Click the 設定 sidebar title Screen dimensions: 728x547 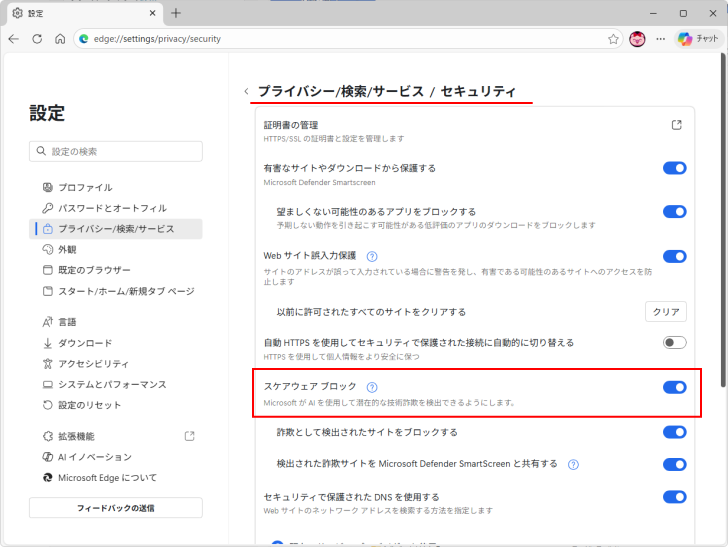click(47, 113)
